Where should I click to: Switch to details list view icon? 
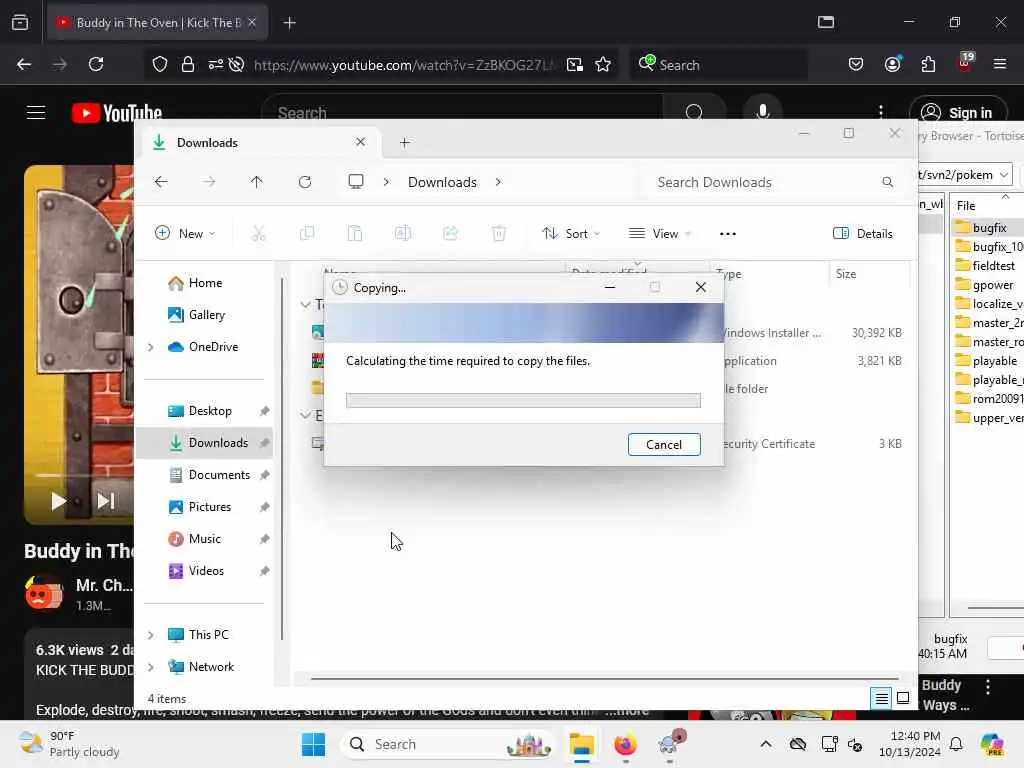(881, 699)
